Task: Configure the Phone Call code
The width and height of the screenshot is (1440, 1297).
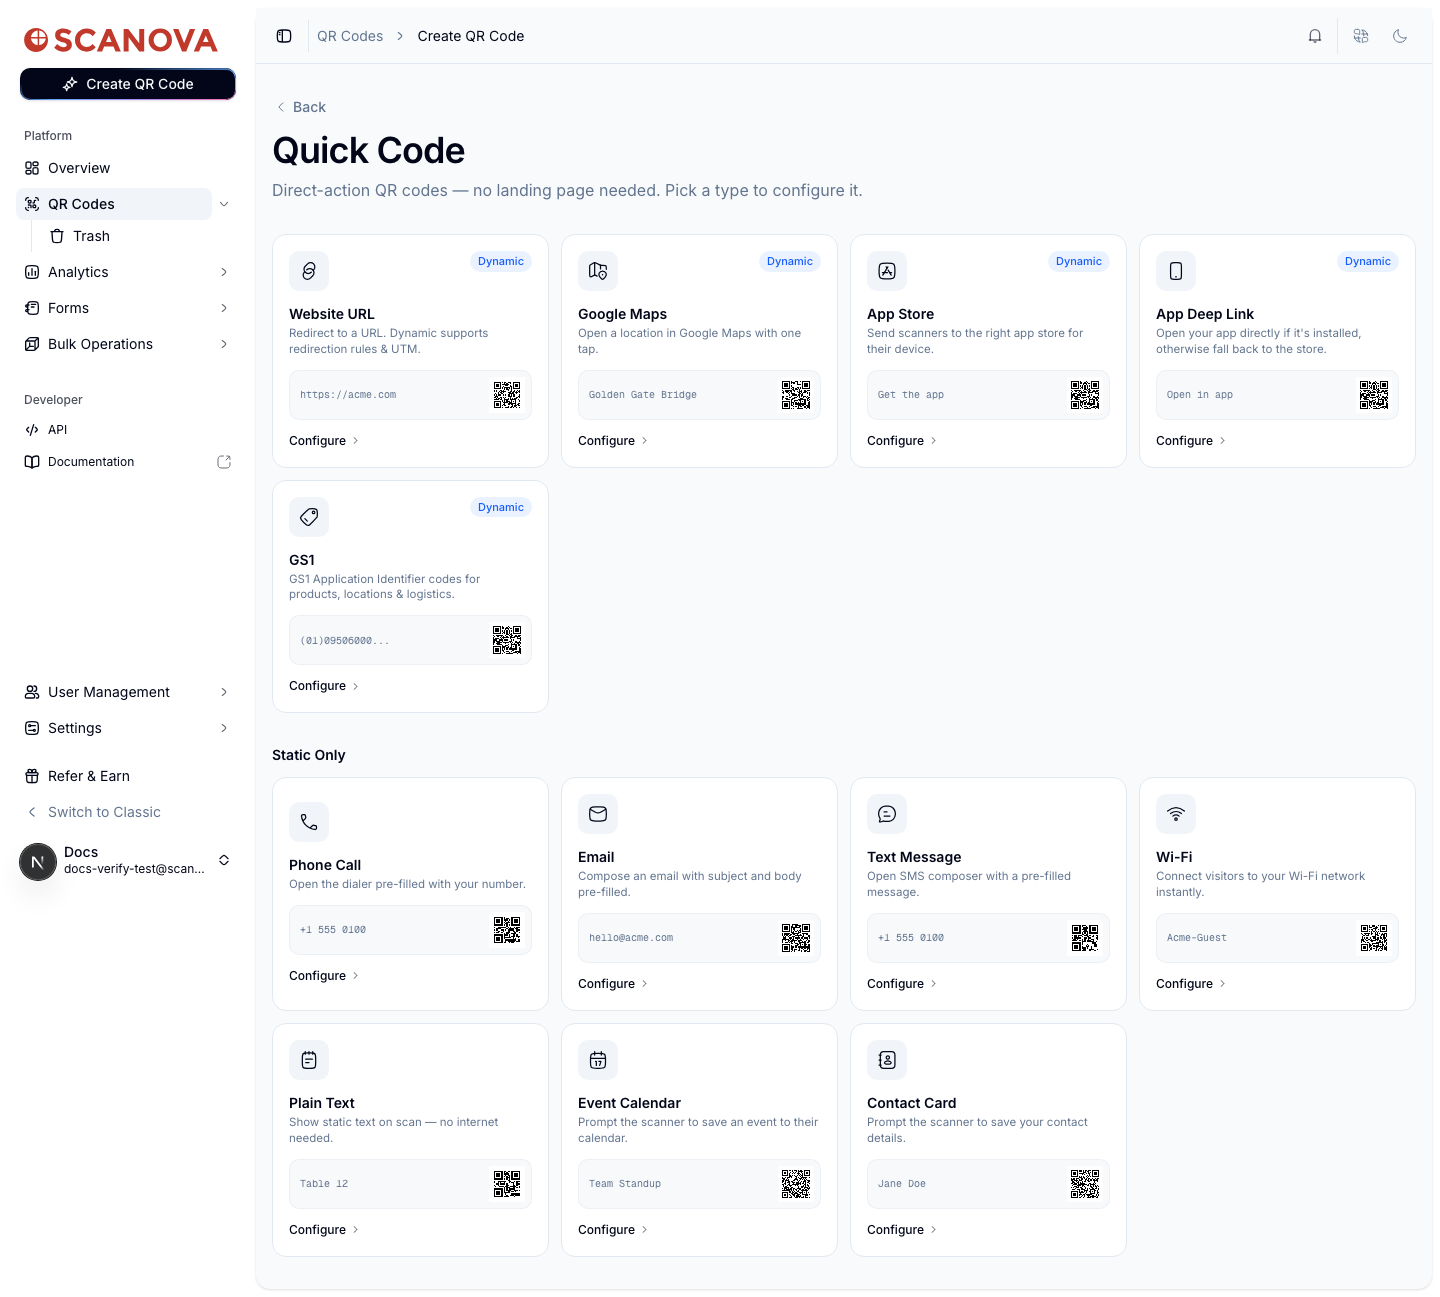Action: pos(324,976)
